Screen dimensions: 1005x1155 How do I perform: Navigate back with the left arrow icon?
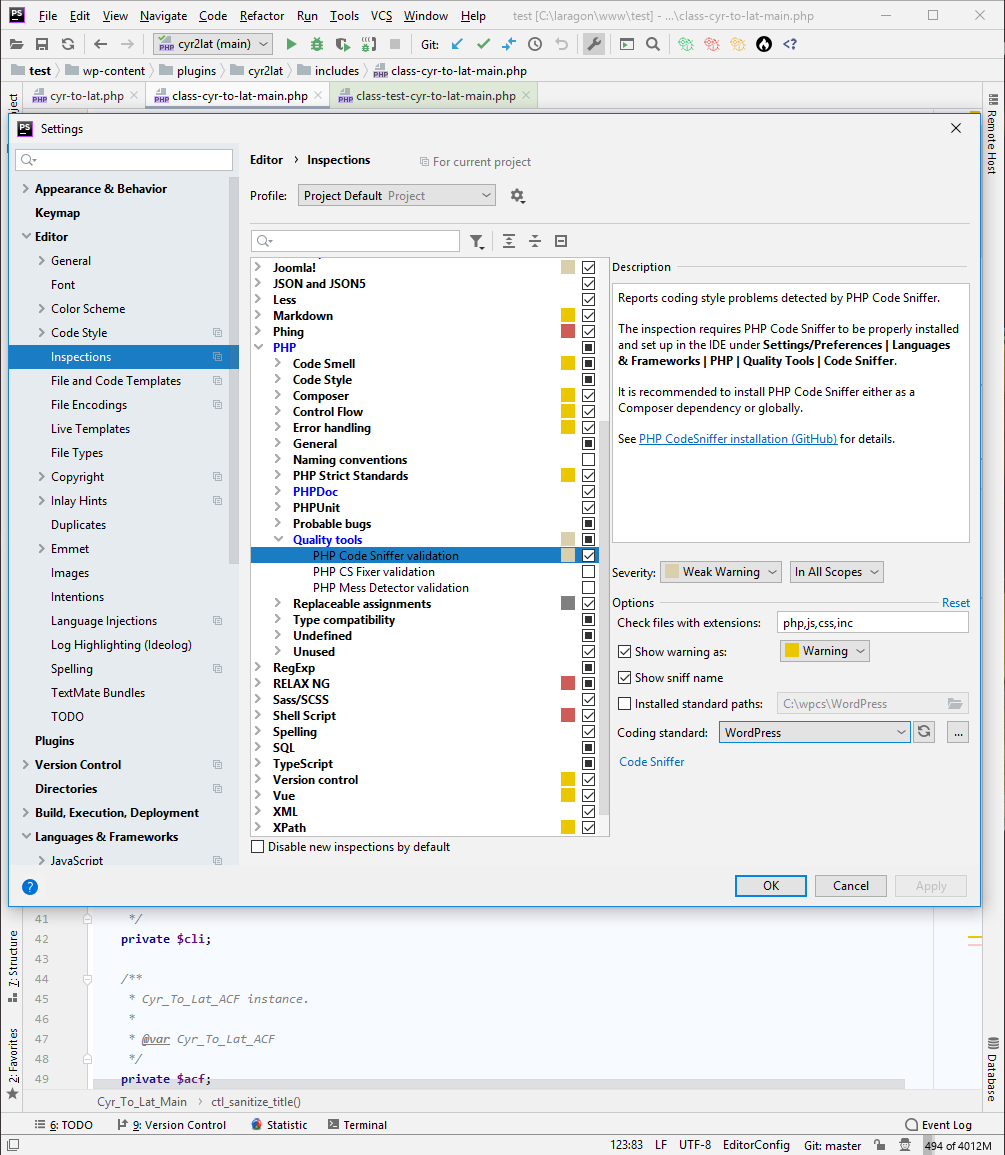(x=100, y=44)
